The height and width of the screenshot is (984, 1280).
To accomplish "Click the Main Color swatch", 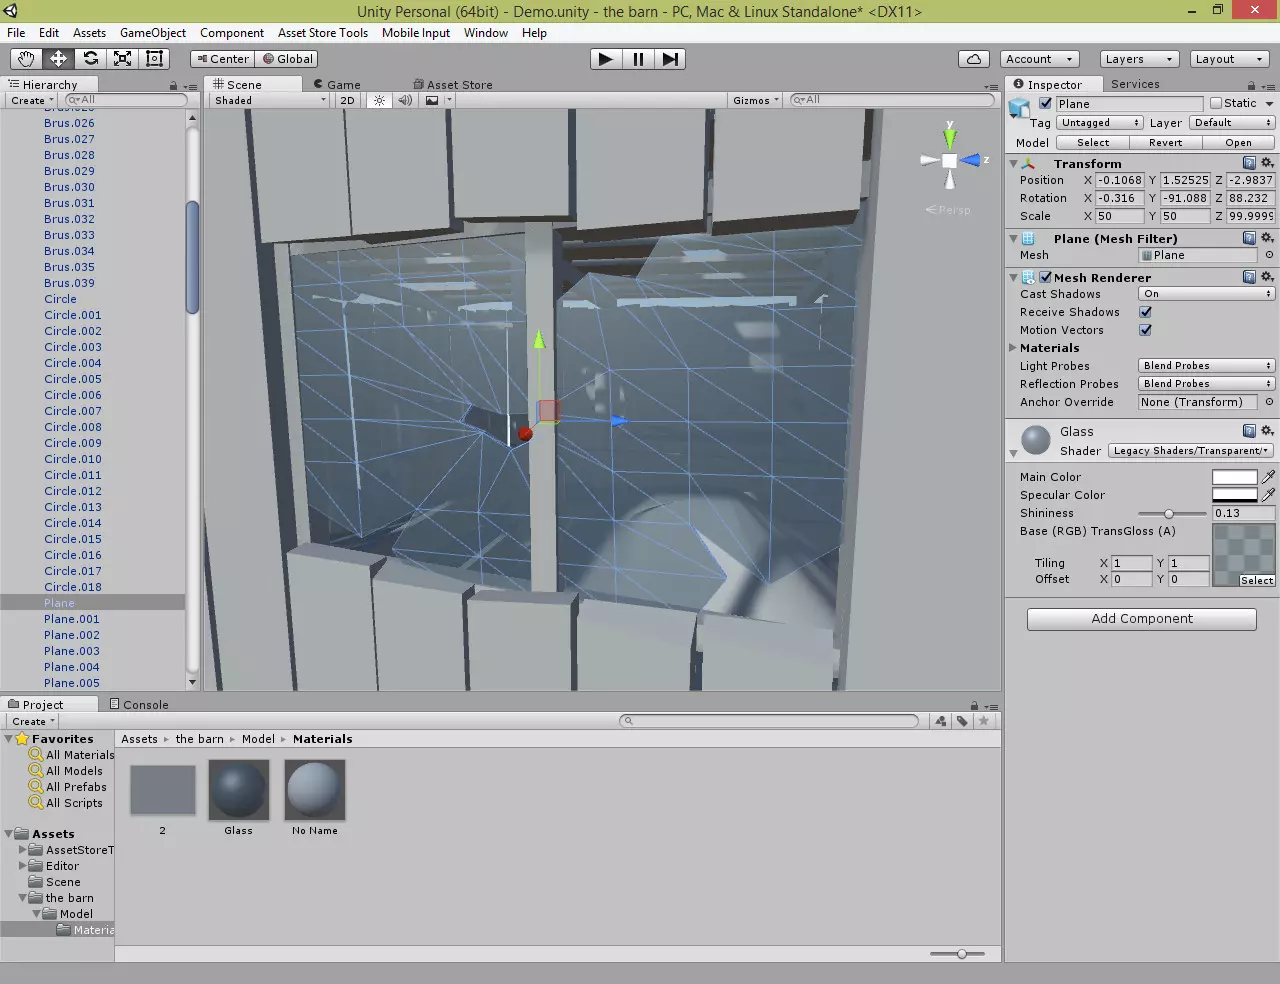I will tap(1234, 477).
